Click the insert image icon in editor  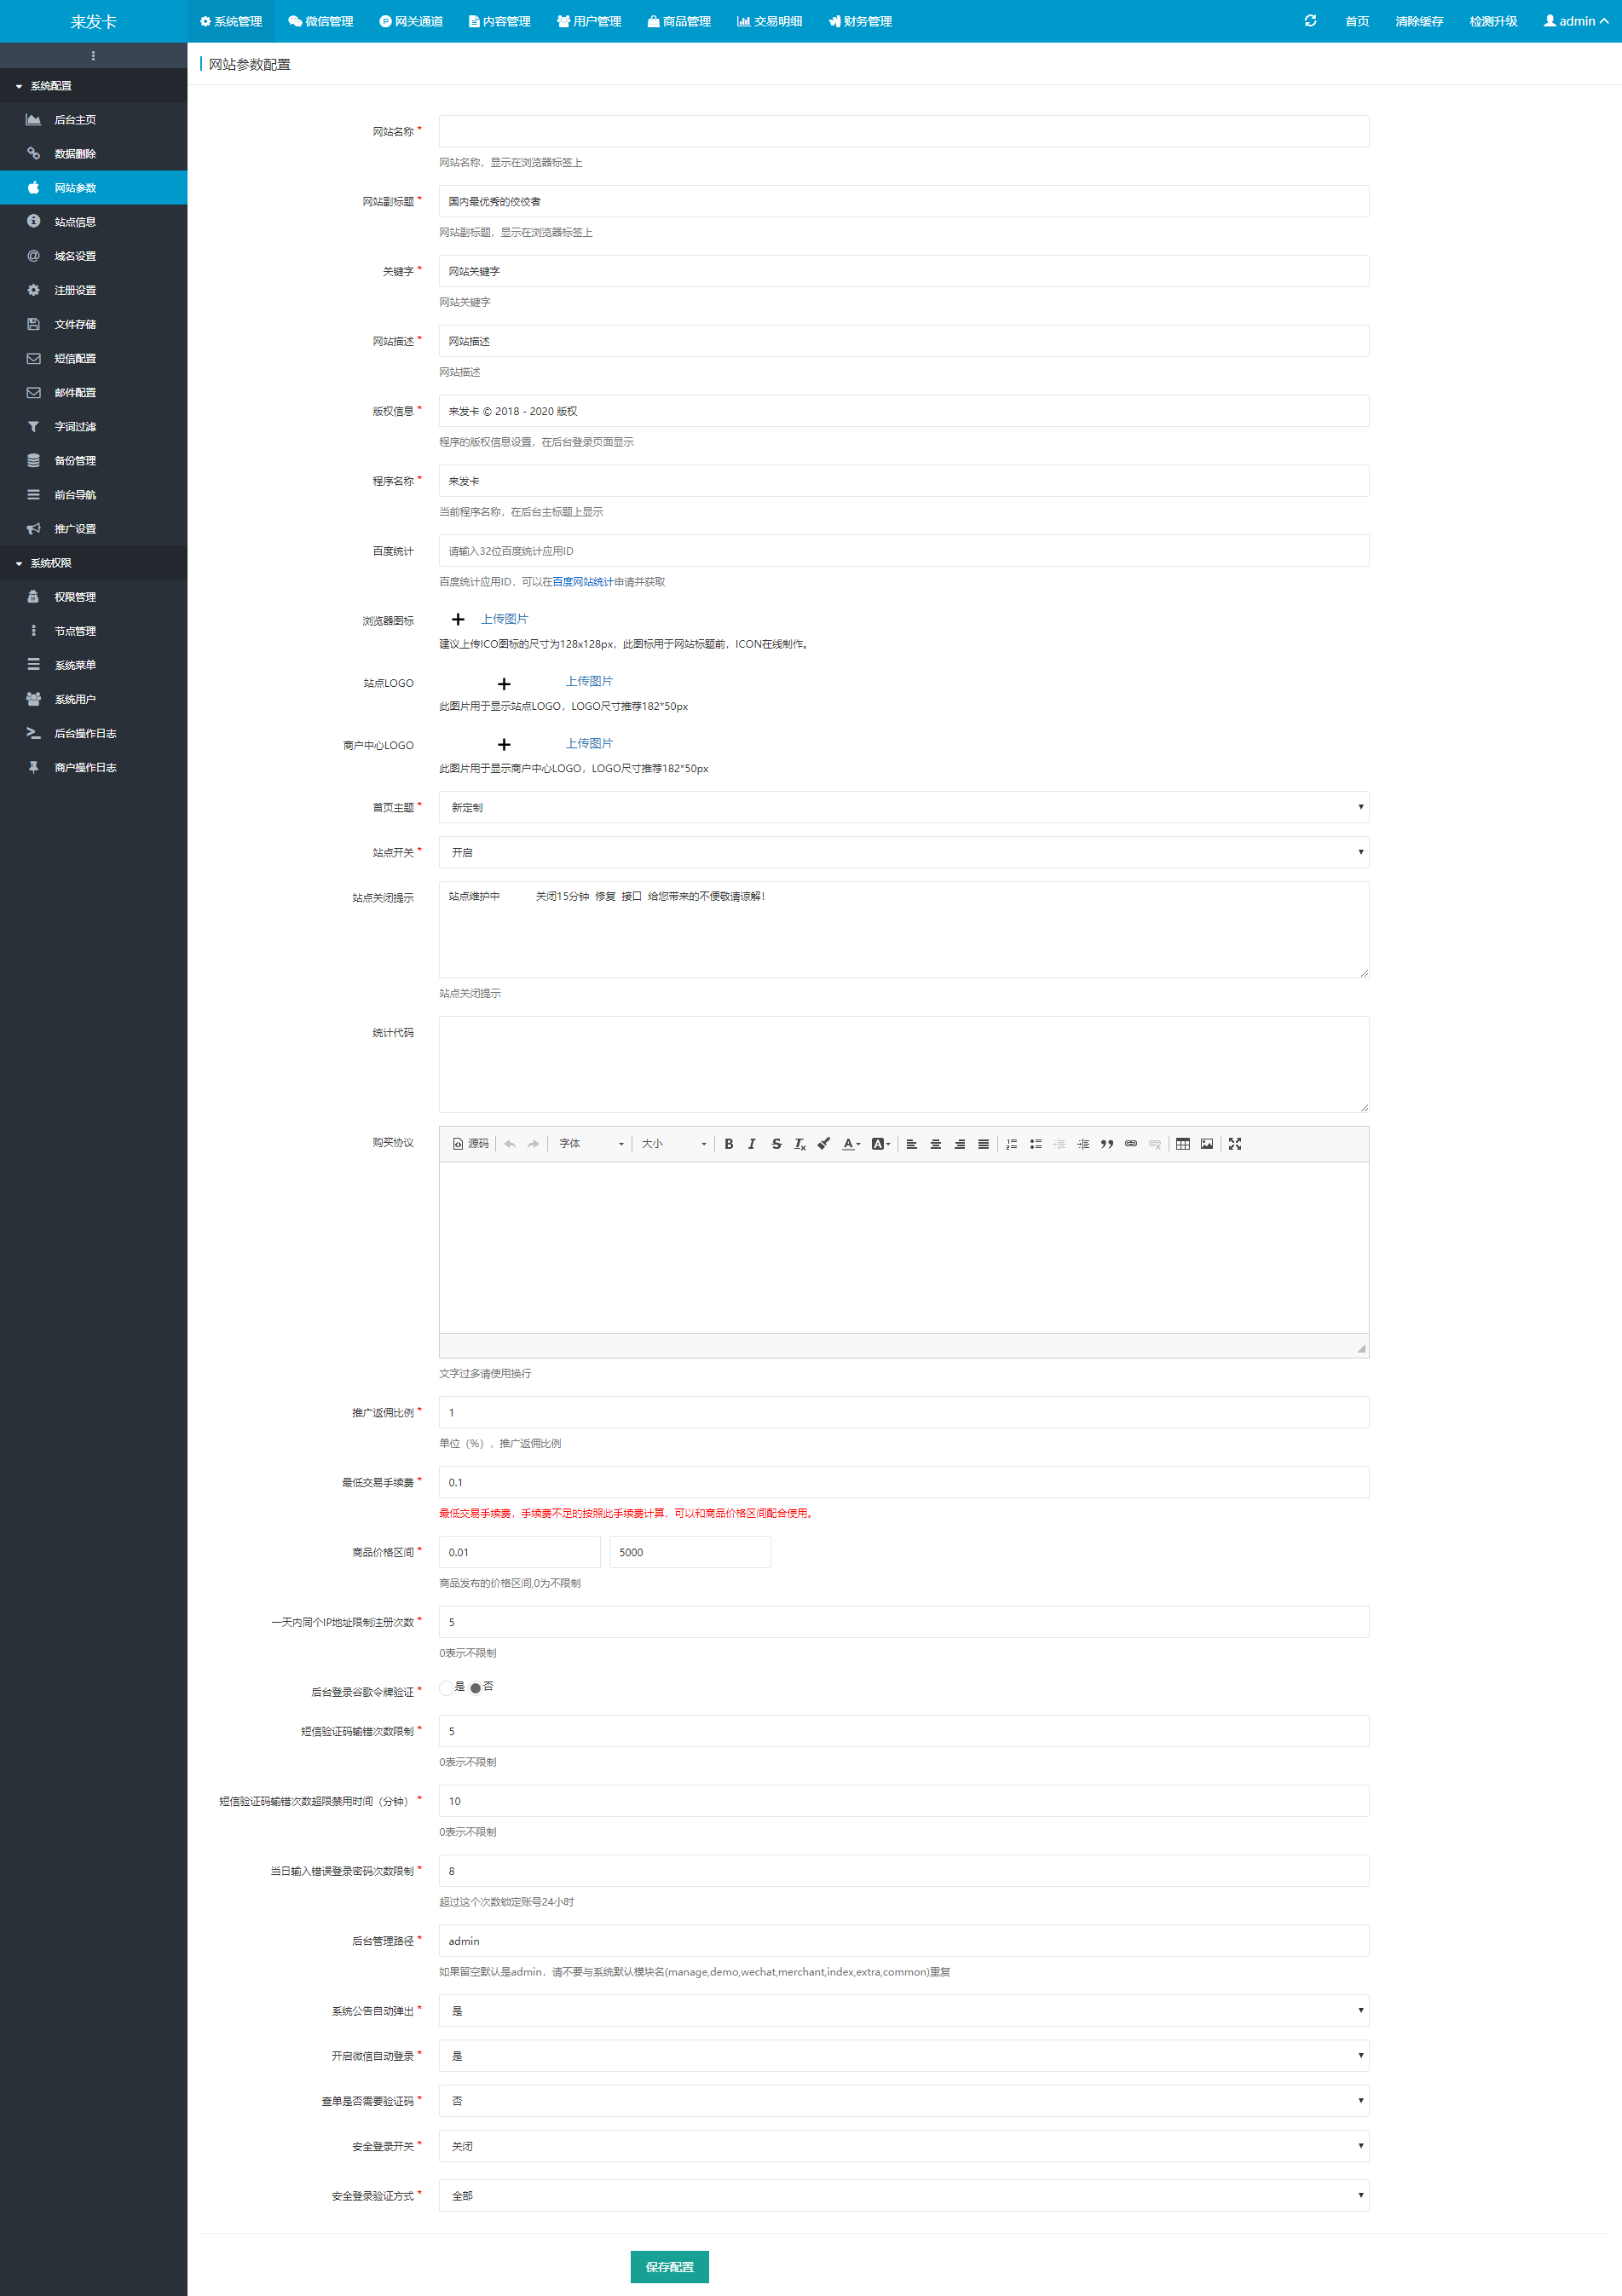(1206, 1144)
